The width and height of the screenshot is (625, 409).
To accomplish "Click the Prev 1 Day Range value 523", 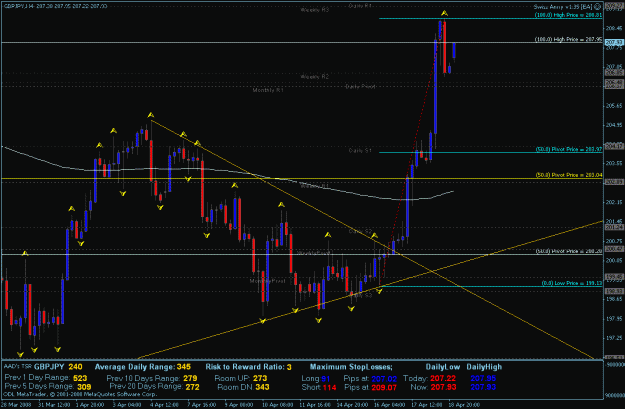I will point(80,378).
